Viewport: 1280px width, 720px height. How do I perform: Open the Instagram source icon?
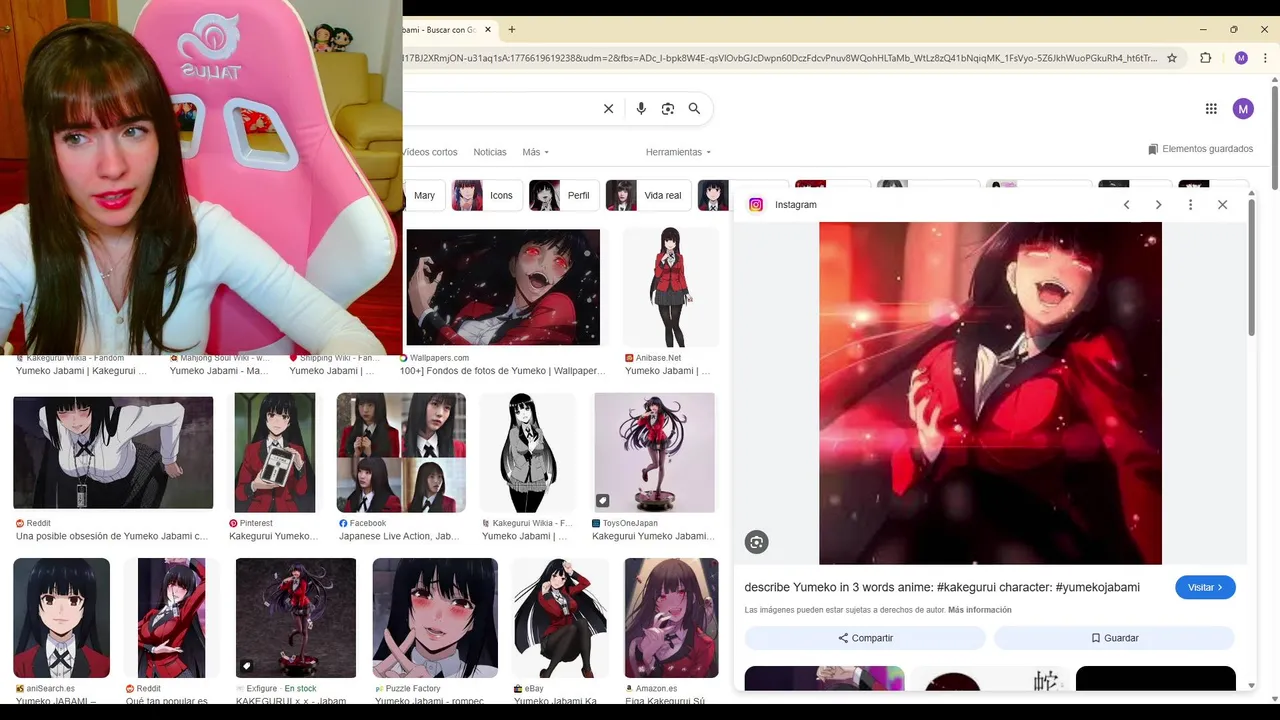[x=756, y=205]
